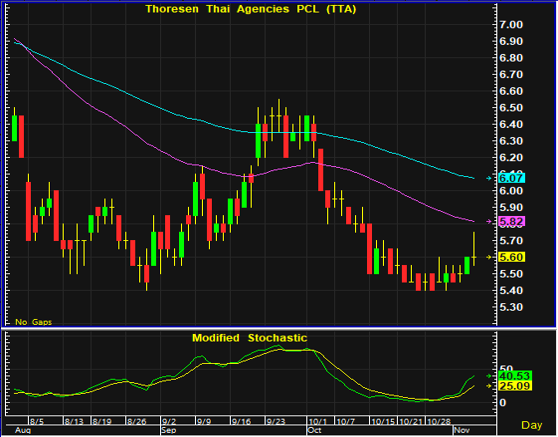Click the 6.00 price axis label
This screenshot has width=558, height=437.
pyautogui.click(x=511, y=191)
